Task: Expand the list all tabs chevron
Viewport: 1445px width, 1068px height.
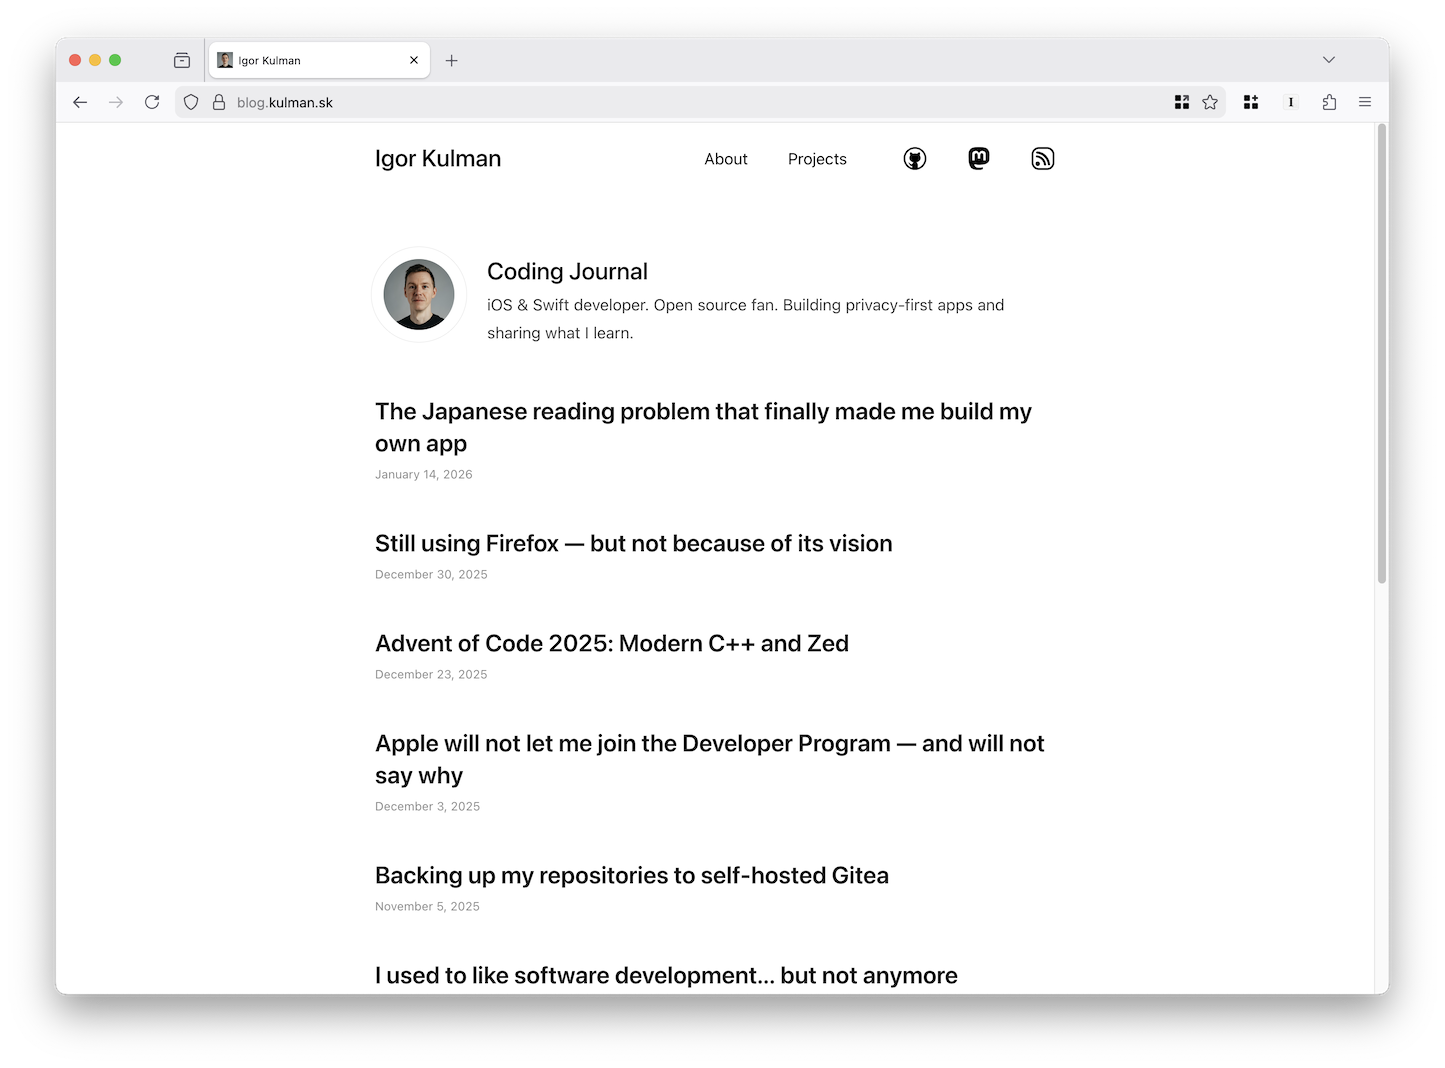Action: pos(1329,60)
